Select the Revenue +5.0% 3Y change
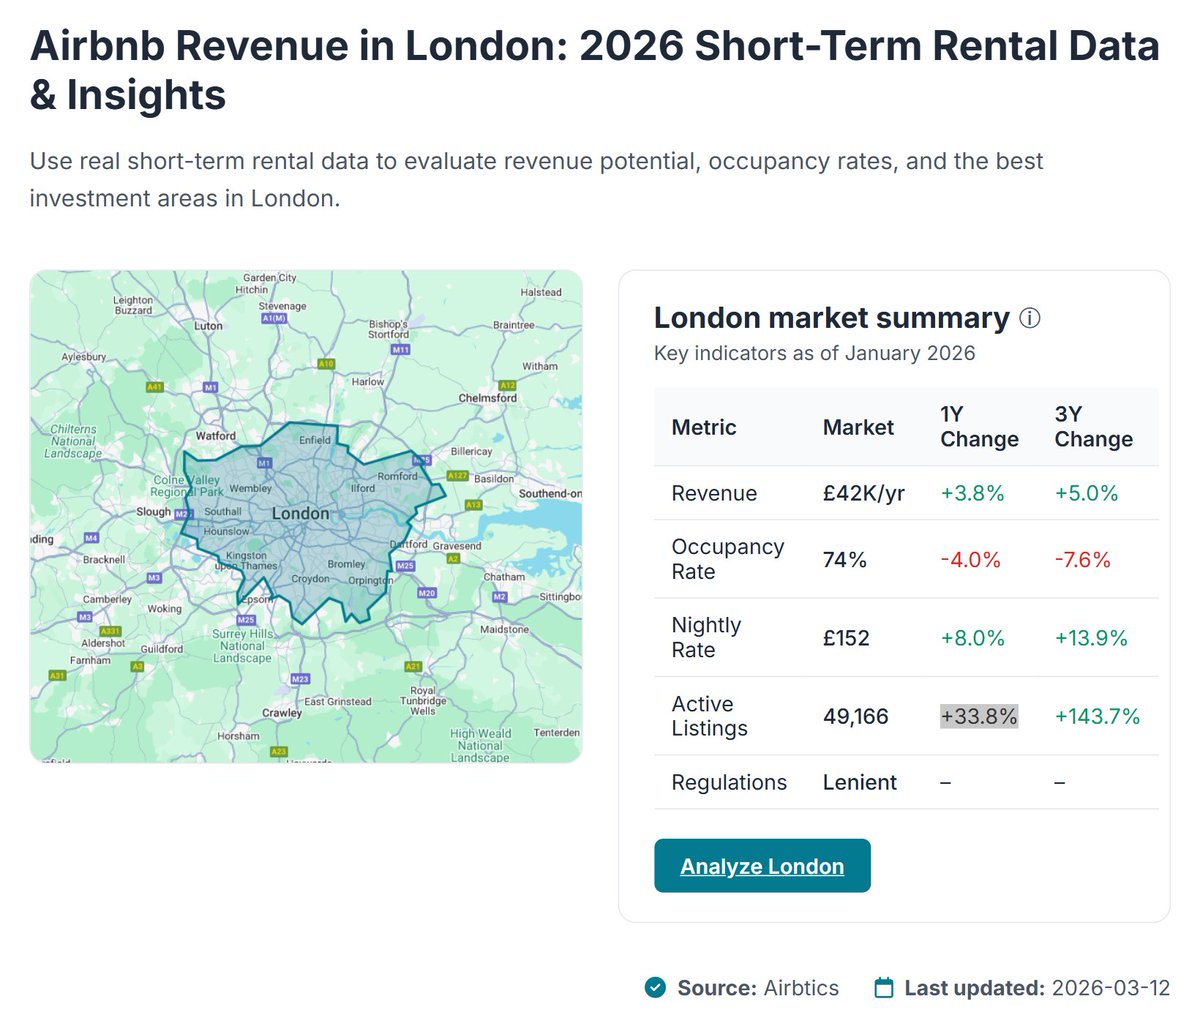 1086,493
